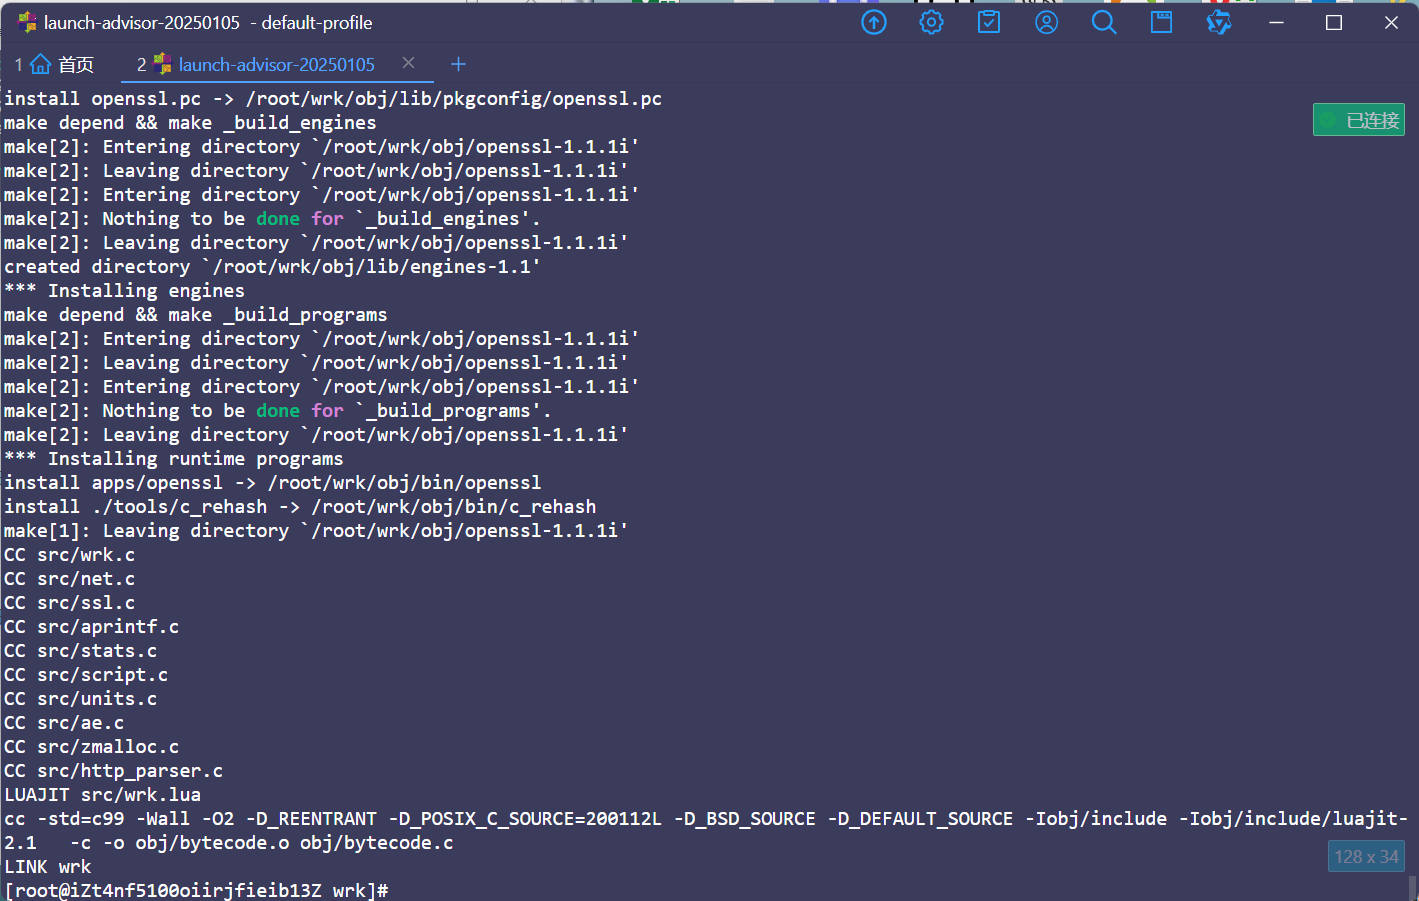Click the upload arrow icon in title bar
Viewport: 1419px width, 901px height.
pos(874,22)
